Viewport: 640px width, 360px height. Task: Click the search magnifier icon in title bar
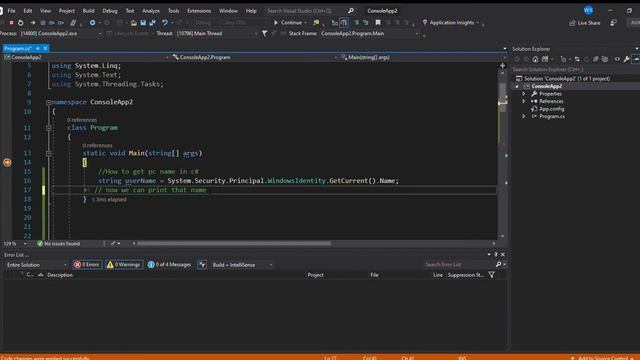click(x=351, y=11)
